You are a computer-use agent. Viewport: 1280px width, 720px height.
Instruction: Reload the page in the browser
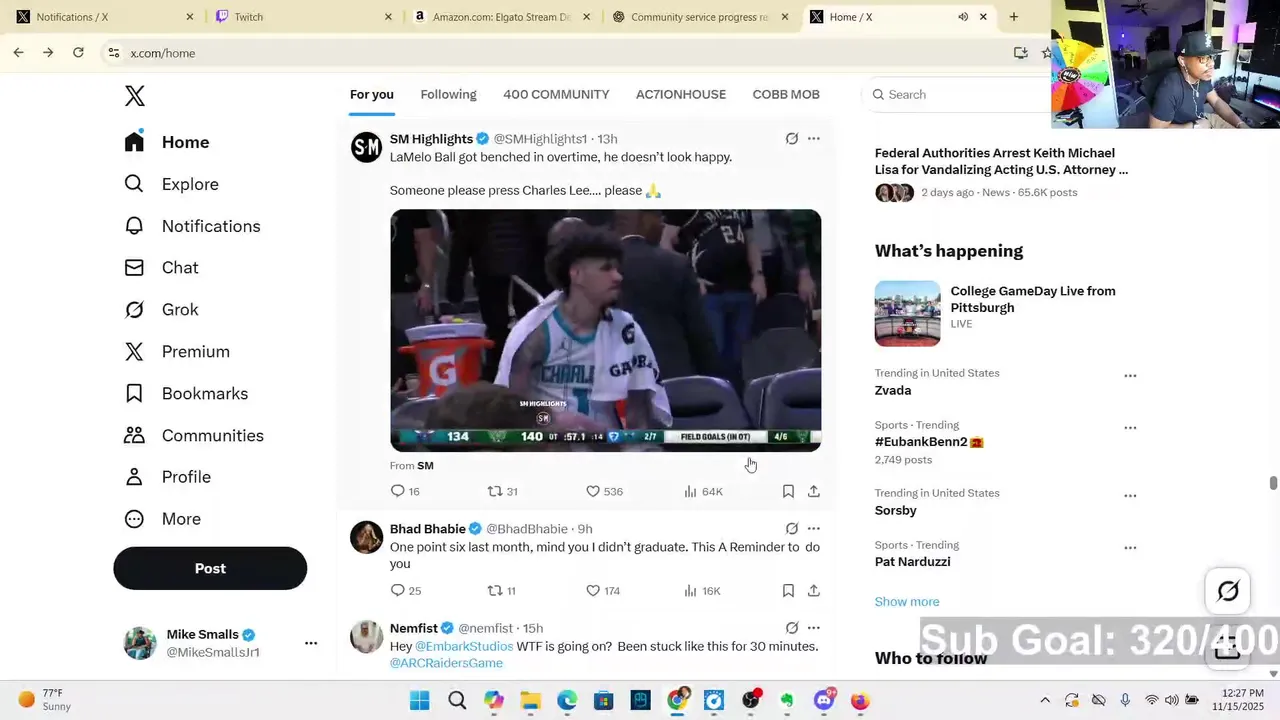pos(78,53)
